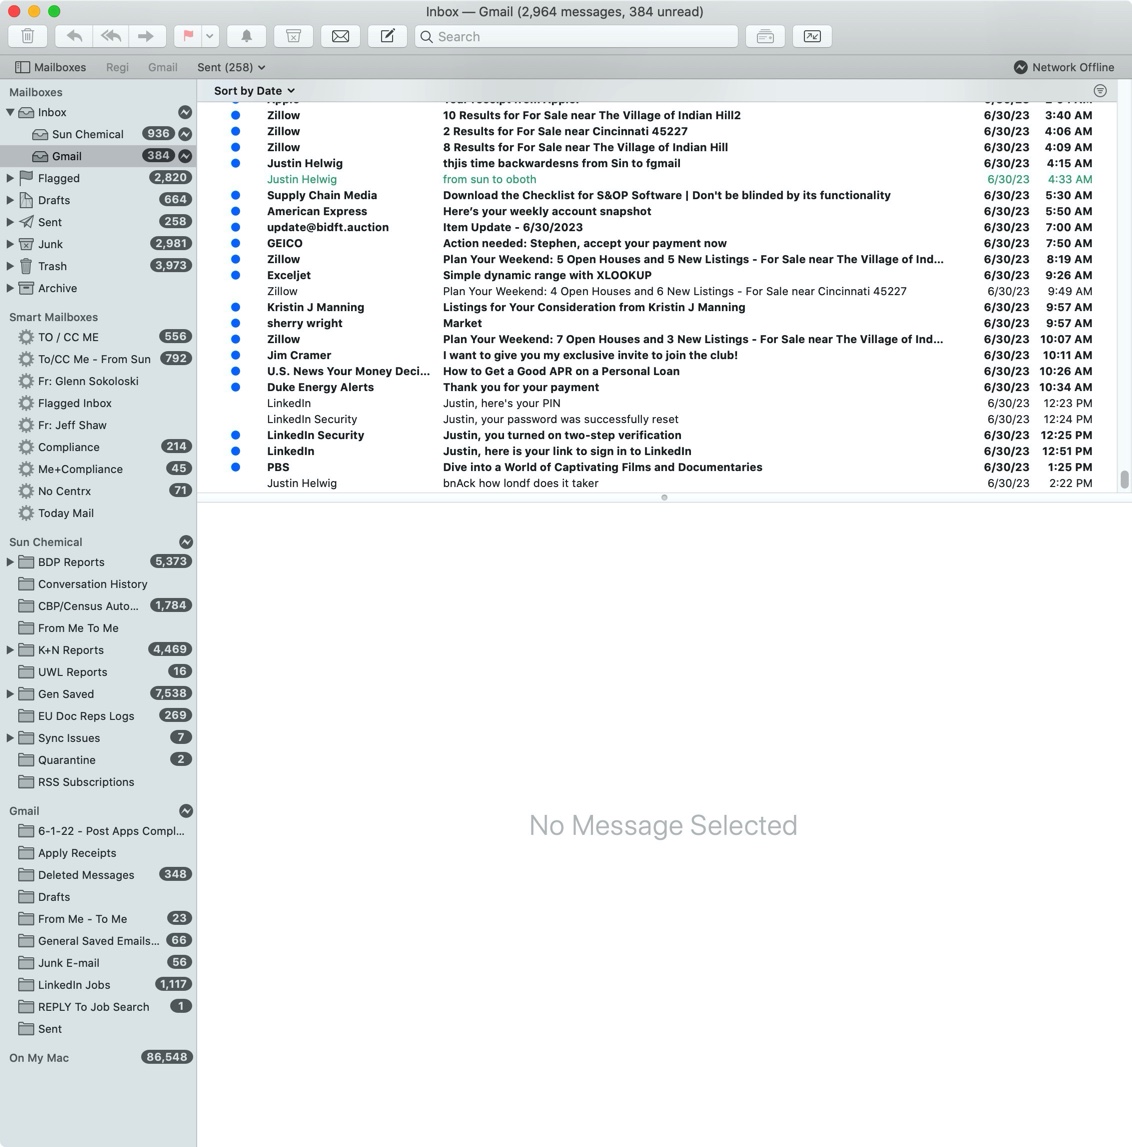Click the unread dot next to the PBS message
Viewport: 1132px width, 1147px height.
click(234, 467)
